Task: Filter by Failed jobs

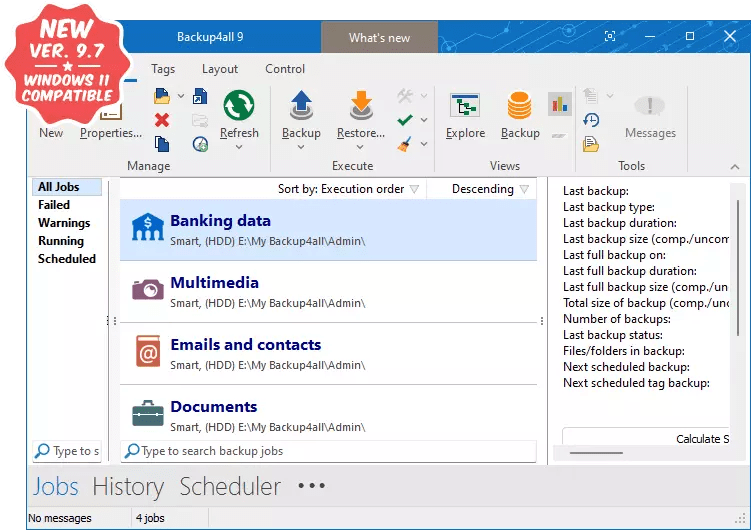Action: (54, 205)
